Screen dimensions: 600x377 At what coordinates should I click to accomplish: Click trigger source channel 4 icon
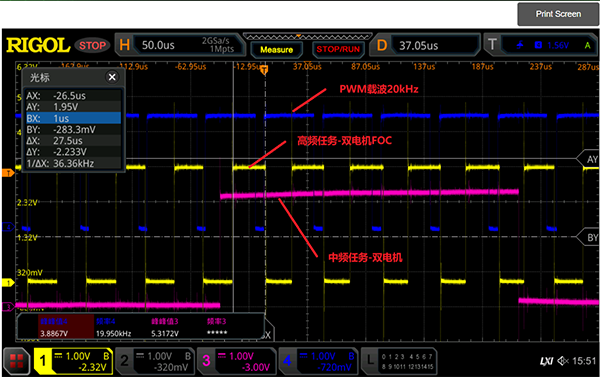point(538,45)
